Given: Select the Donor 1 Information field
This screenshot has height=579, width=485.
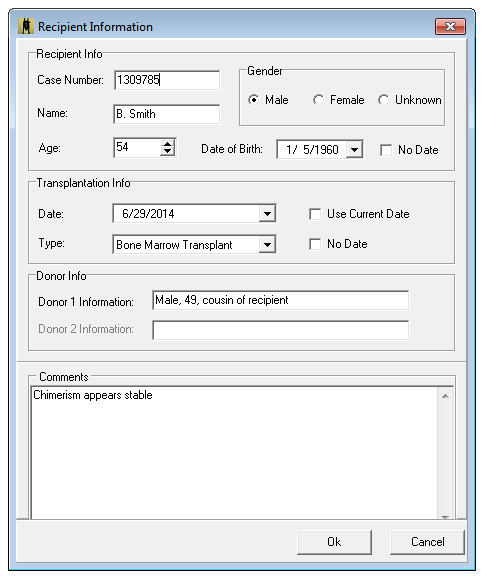Looking at the screenshot, I should [281, 300].
